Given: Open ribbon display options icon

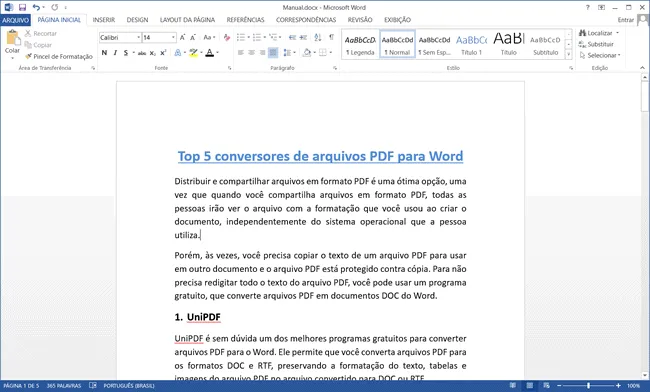Looking at the screenshot, I should click(x=601, y=7).
